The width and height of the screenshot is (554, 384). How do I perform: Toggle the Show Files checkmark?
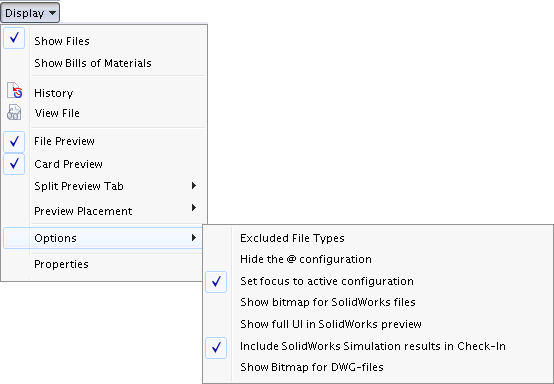point(14,38)
